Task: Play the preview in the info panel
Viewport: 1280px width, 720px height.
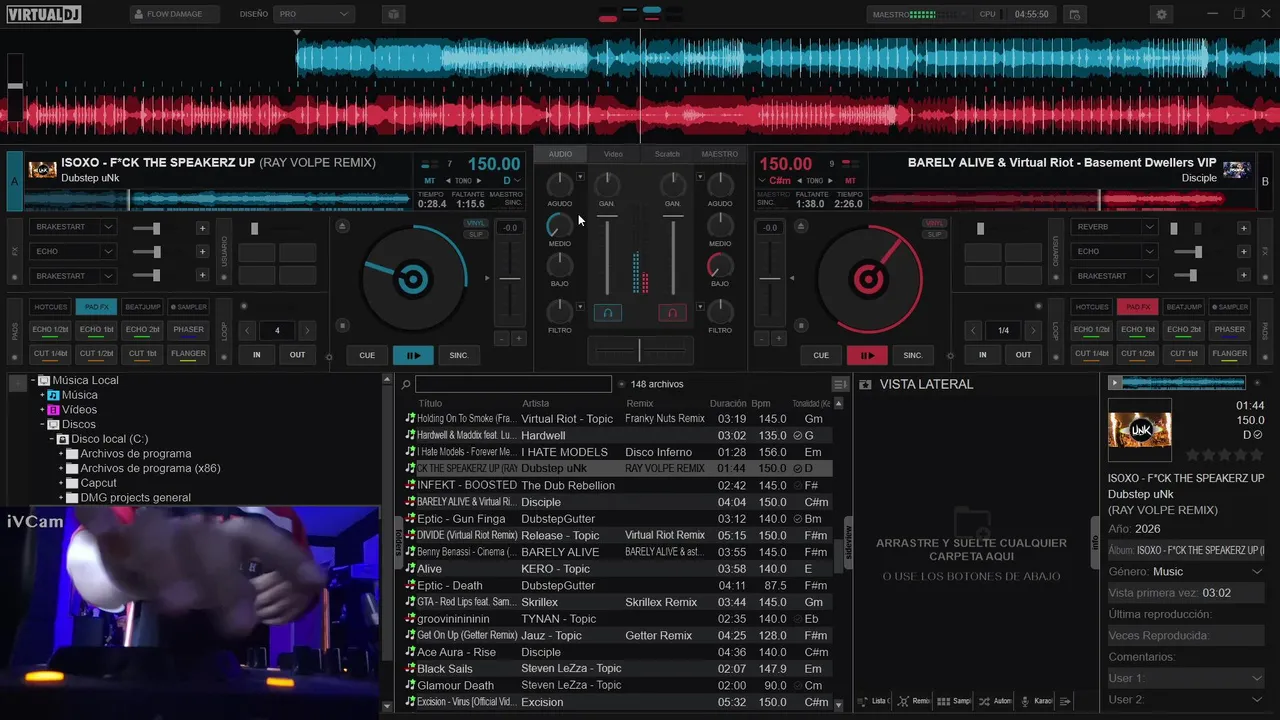Action: pos(1116,383)
